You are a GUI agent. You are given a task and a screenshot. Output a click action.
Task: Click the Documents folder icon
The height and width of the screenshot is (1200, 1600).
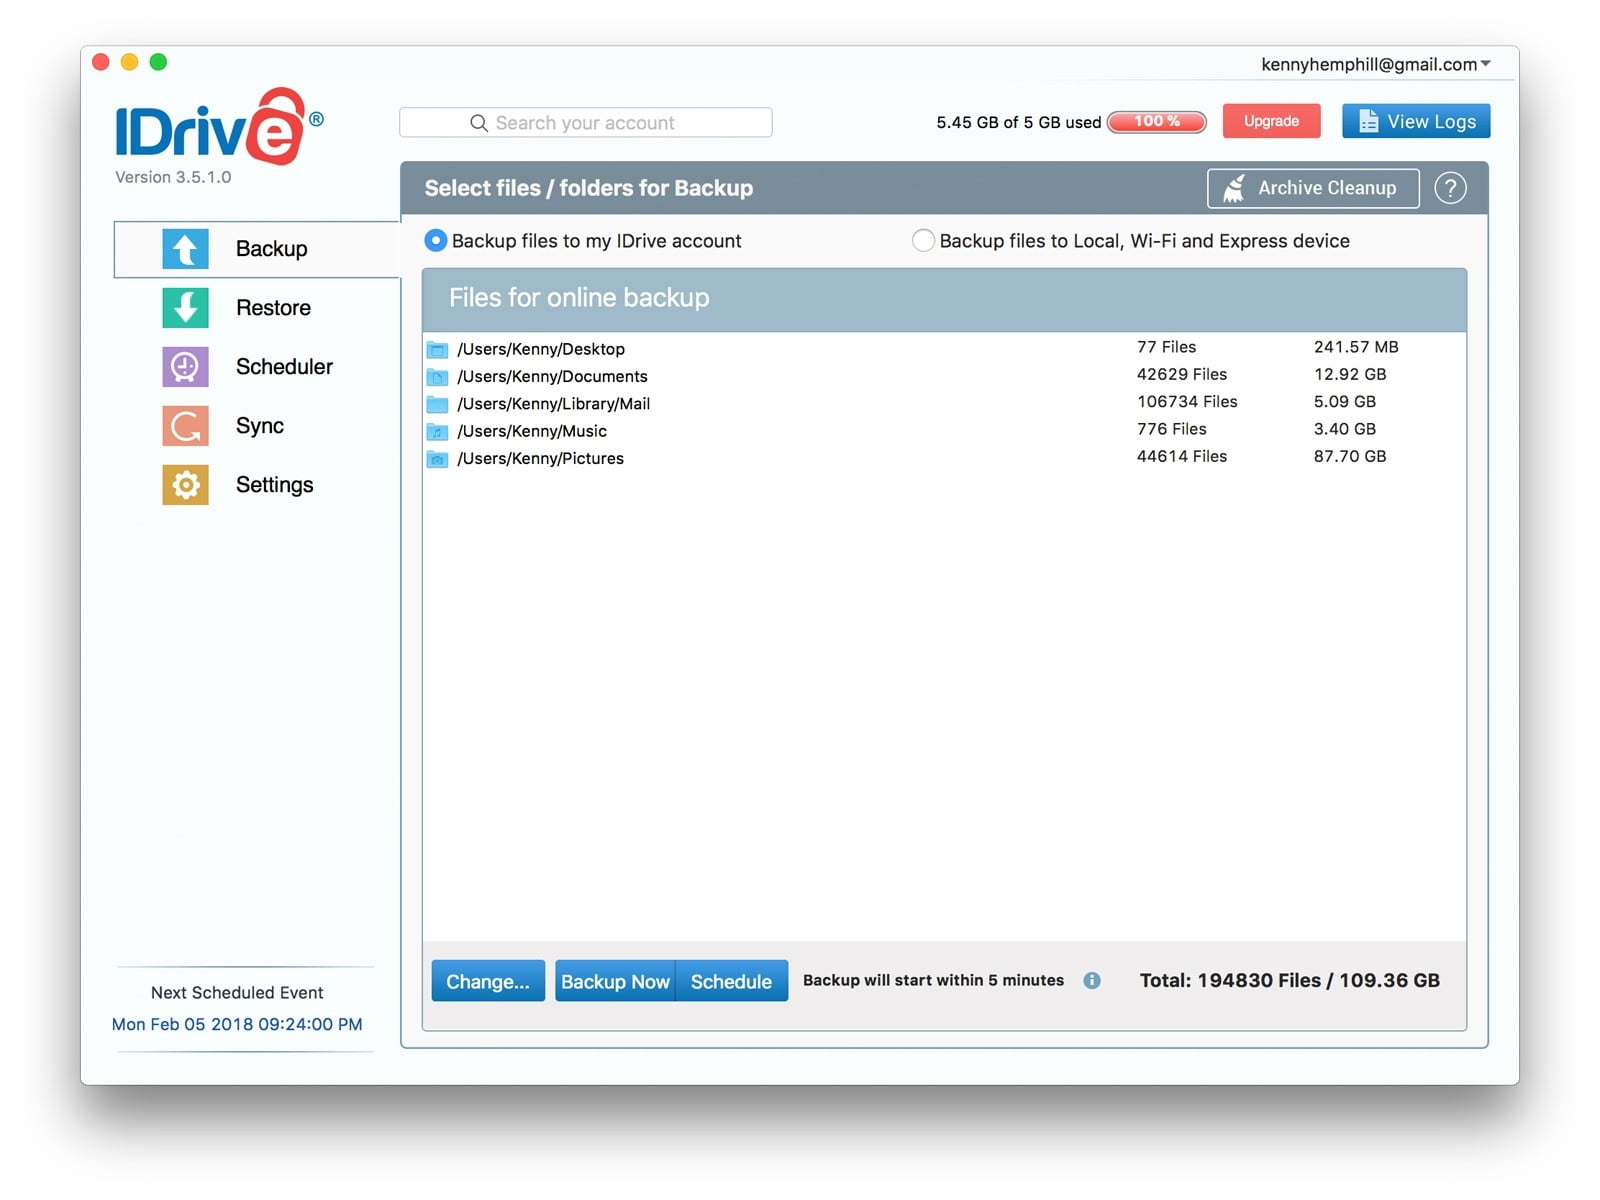437,377
